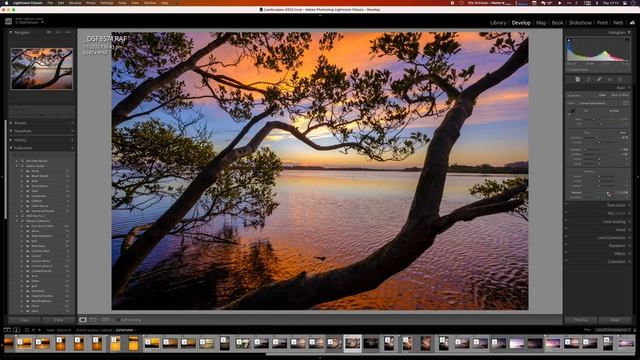This screenshot has height=360, width=640.
Task: Open the Apple menu
Action: [7, 3]
